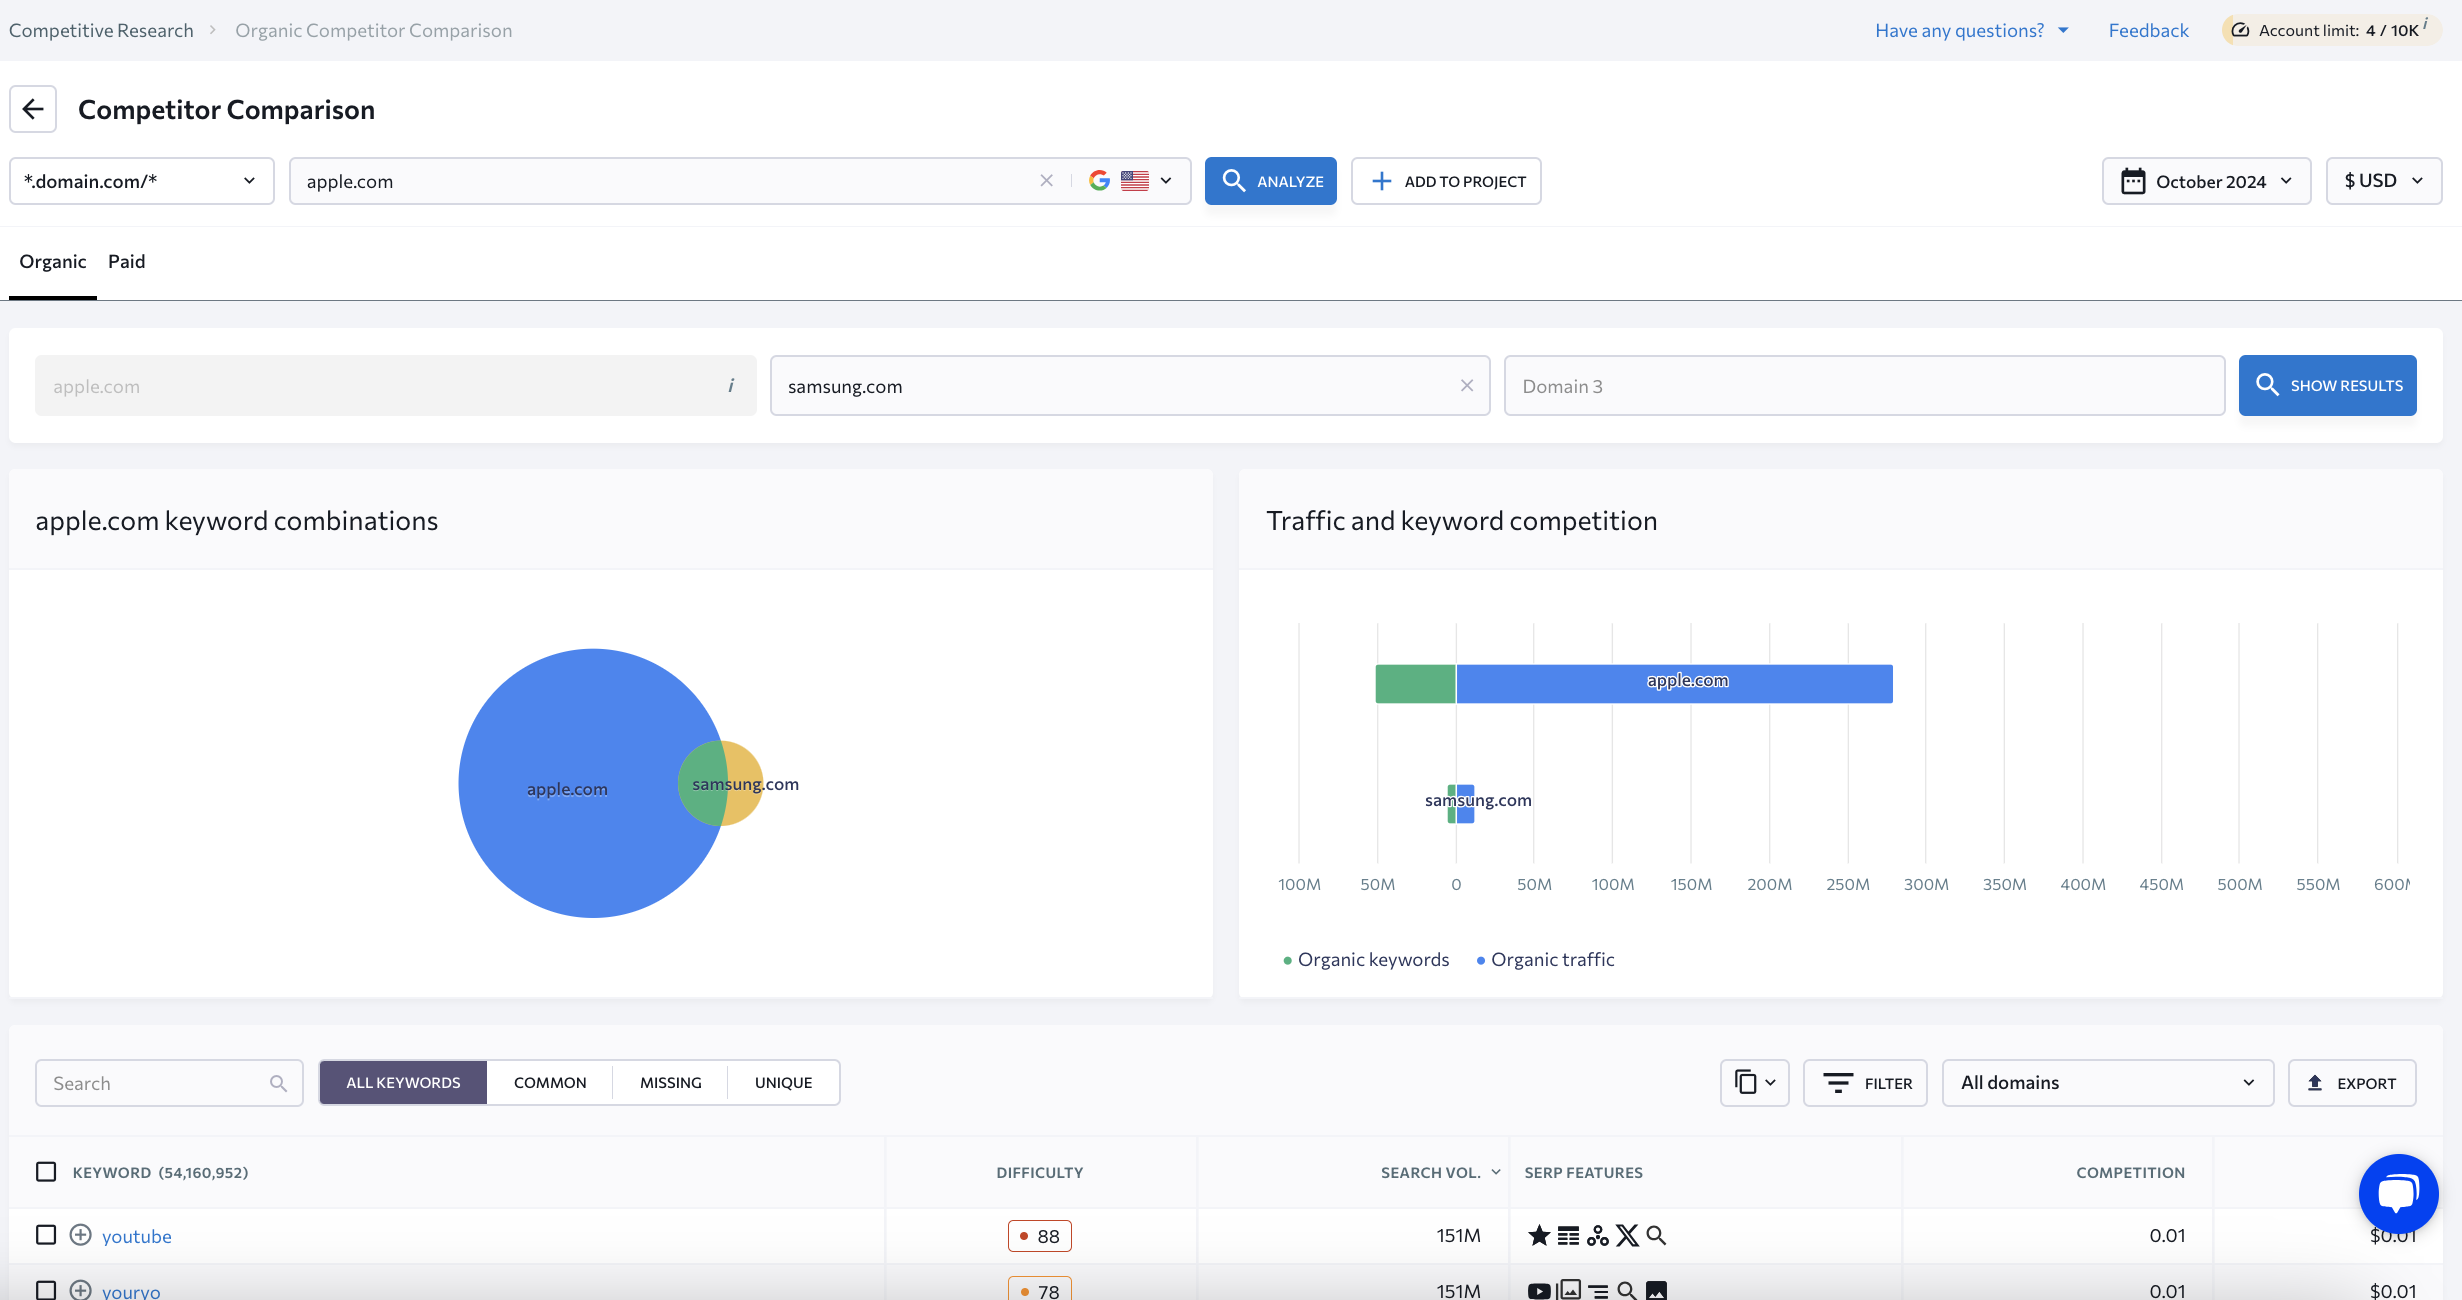Open the October 2024 date dropdown
The width and height of the screenshot is (2462, 1300).
[x=2206, y=181]
